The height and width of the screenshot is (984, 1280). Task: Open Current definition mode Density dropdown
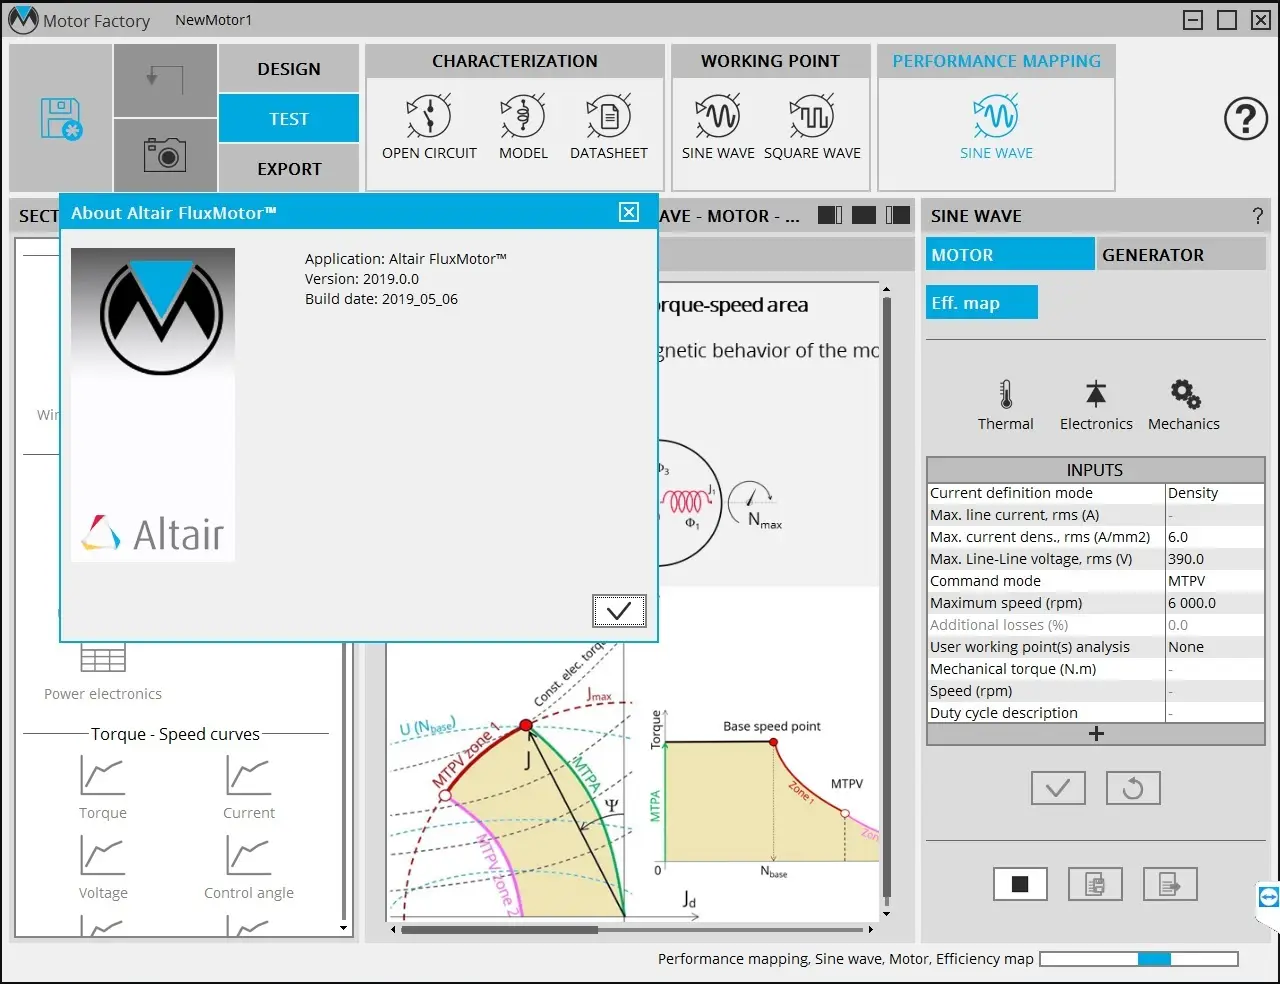pos(1215,493)
